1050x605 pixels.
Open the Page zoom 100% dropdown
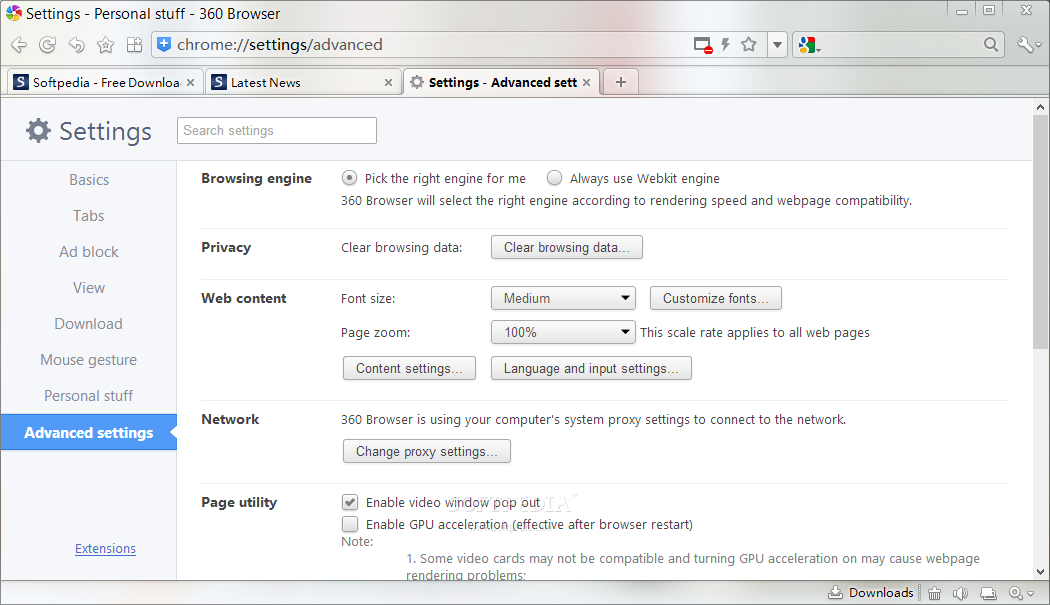[563, 332]
